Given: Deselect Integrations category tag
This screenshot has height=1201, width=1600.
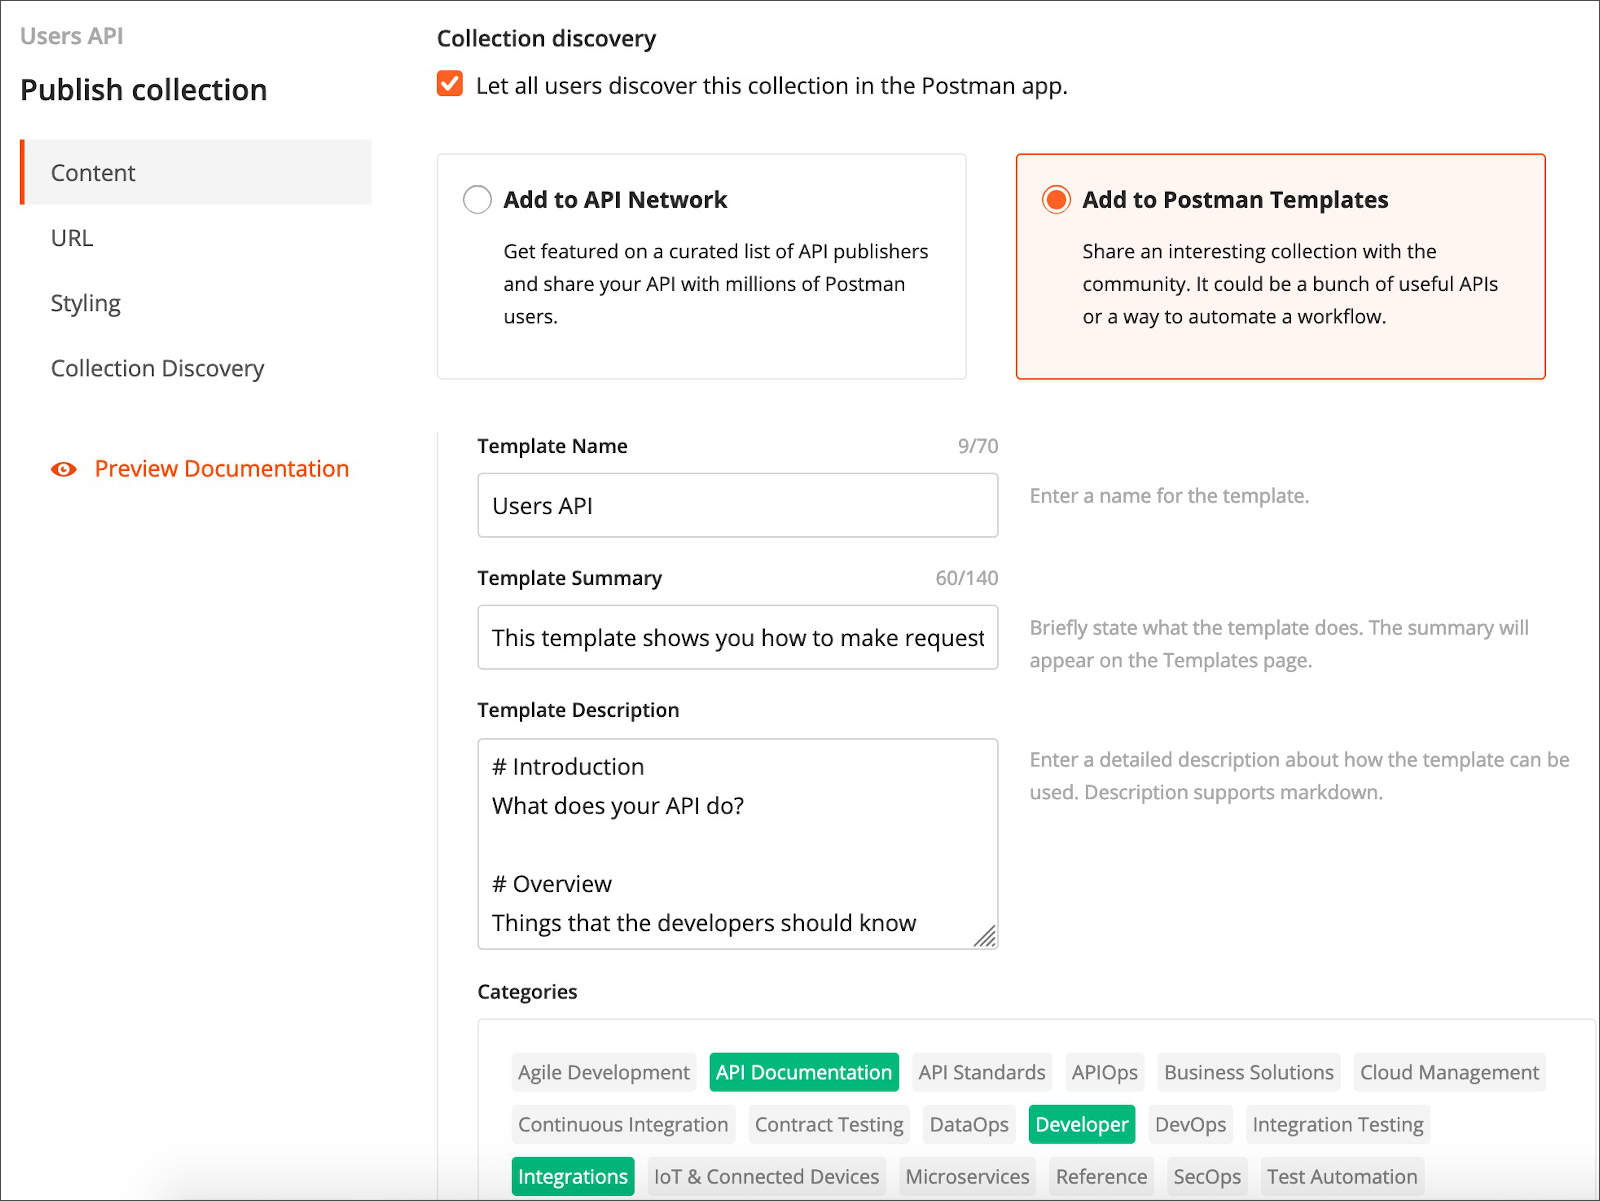Looking at the screenshot, I should coord(573,1176).
